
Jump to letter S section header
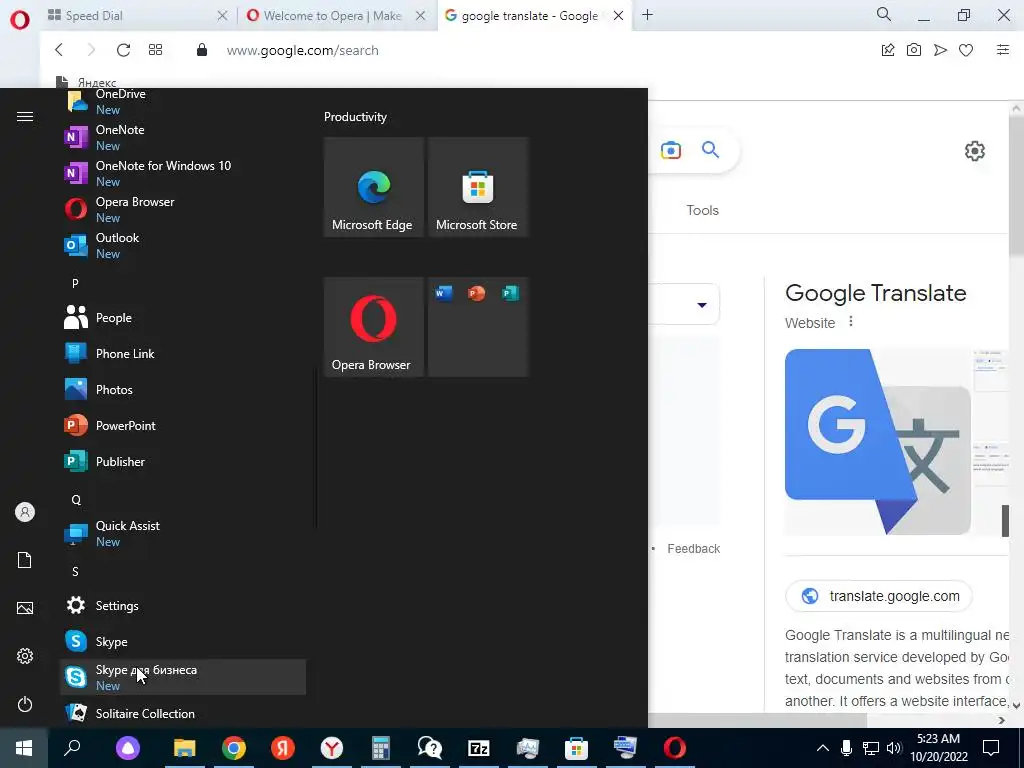[x=75, y=571]
